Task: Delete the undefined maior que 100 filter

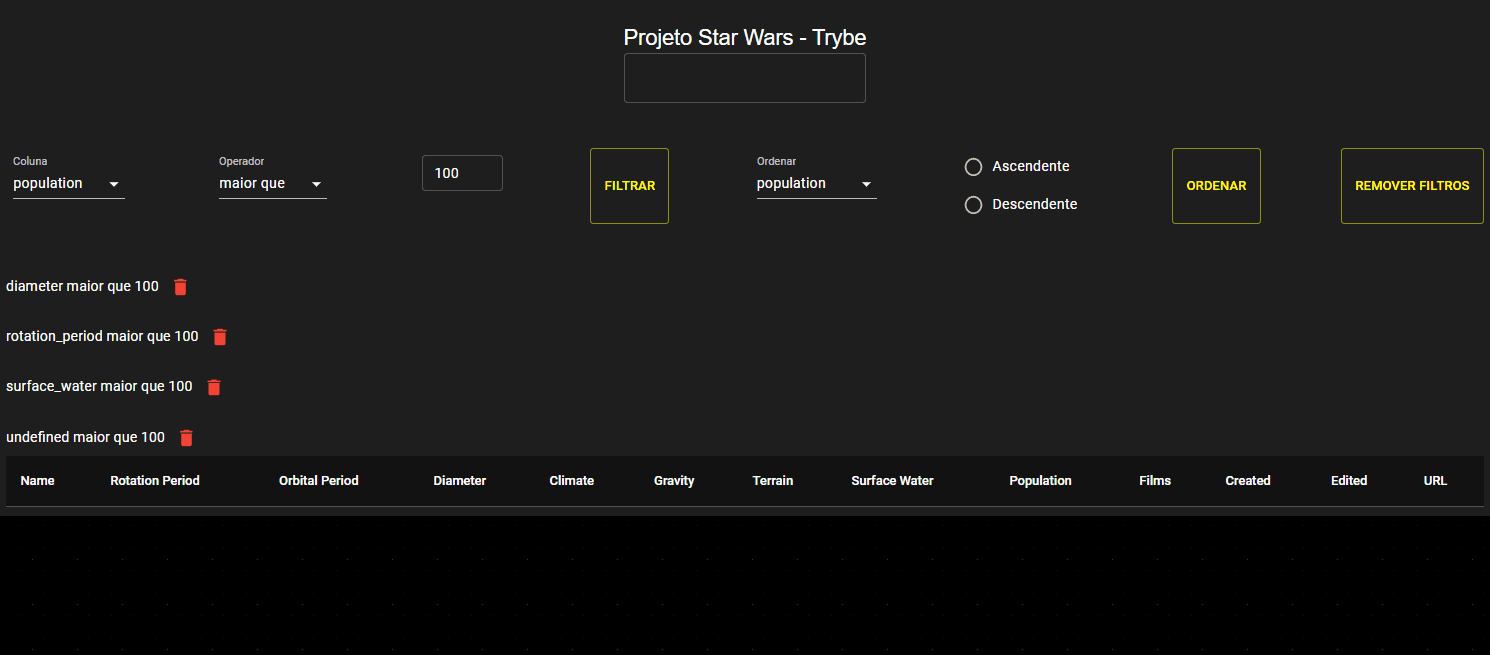Action: click(x=186, y=437)
